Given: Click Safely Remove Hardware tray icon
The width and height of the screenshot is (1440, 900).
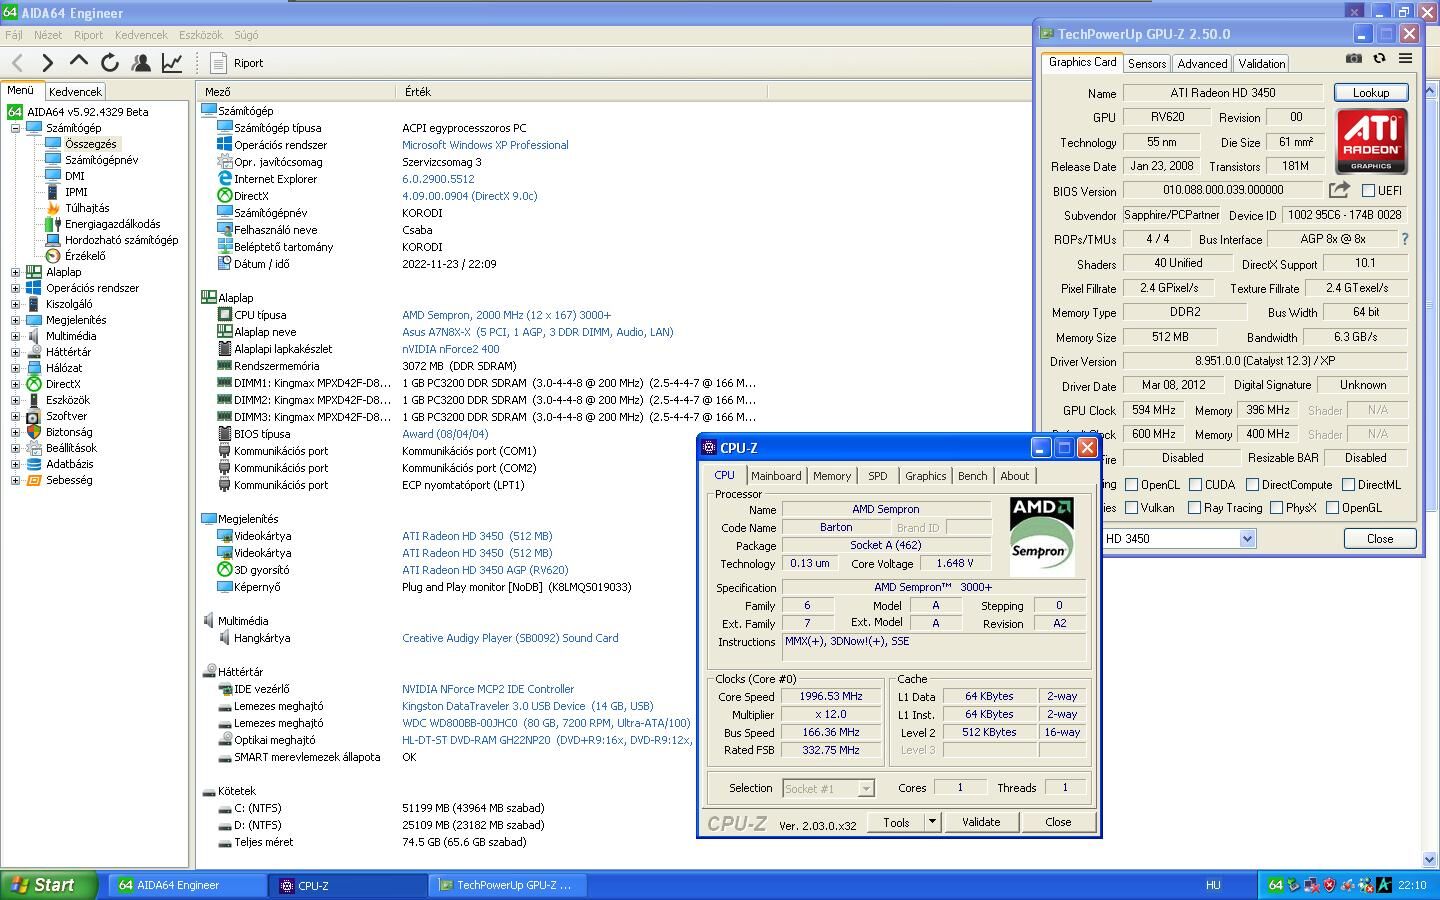Looking at the screenshot, I should pos(1293,885).
